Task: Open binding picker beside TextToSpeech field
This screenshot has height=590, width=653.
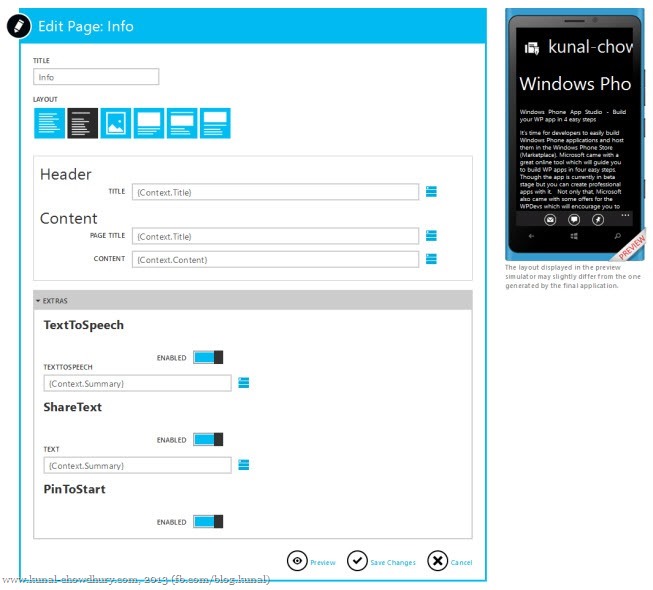Action: pyautogui.click(x=243, y=382)
